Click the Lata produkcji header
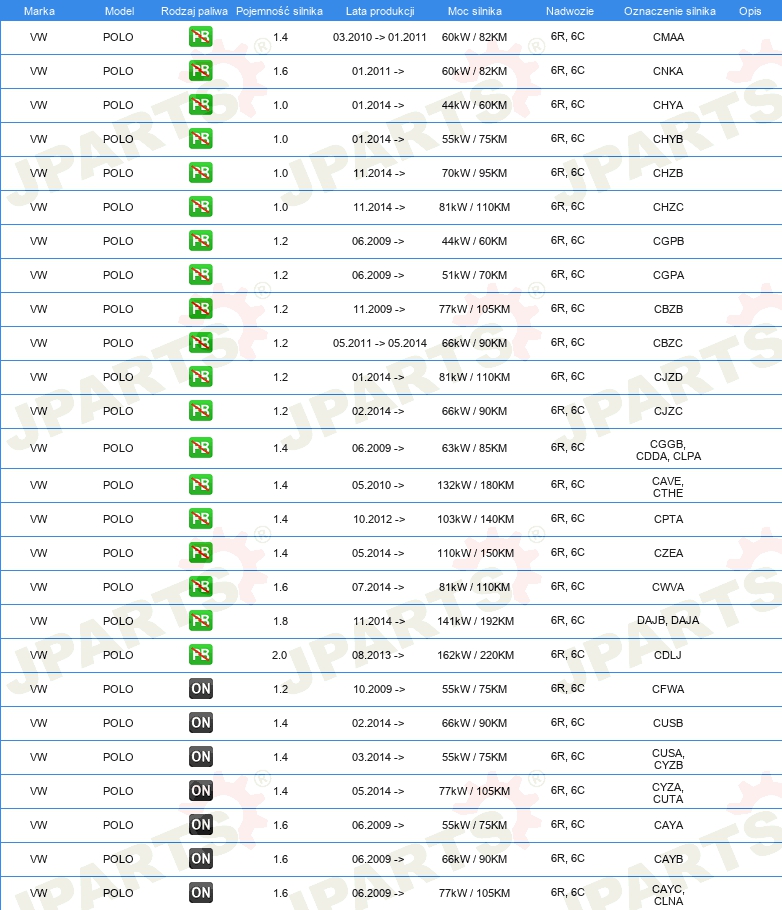The width and height of the screenshot is (782, 910). point(380,11)
